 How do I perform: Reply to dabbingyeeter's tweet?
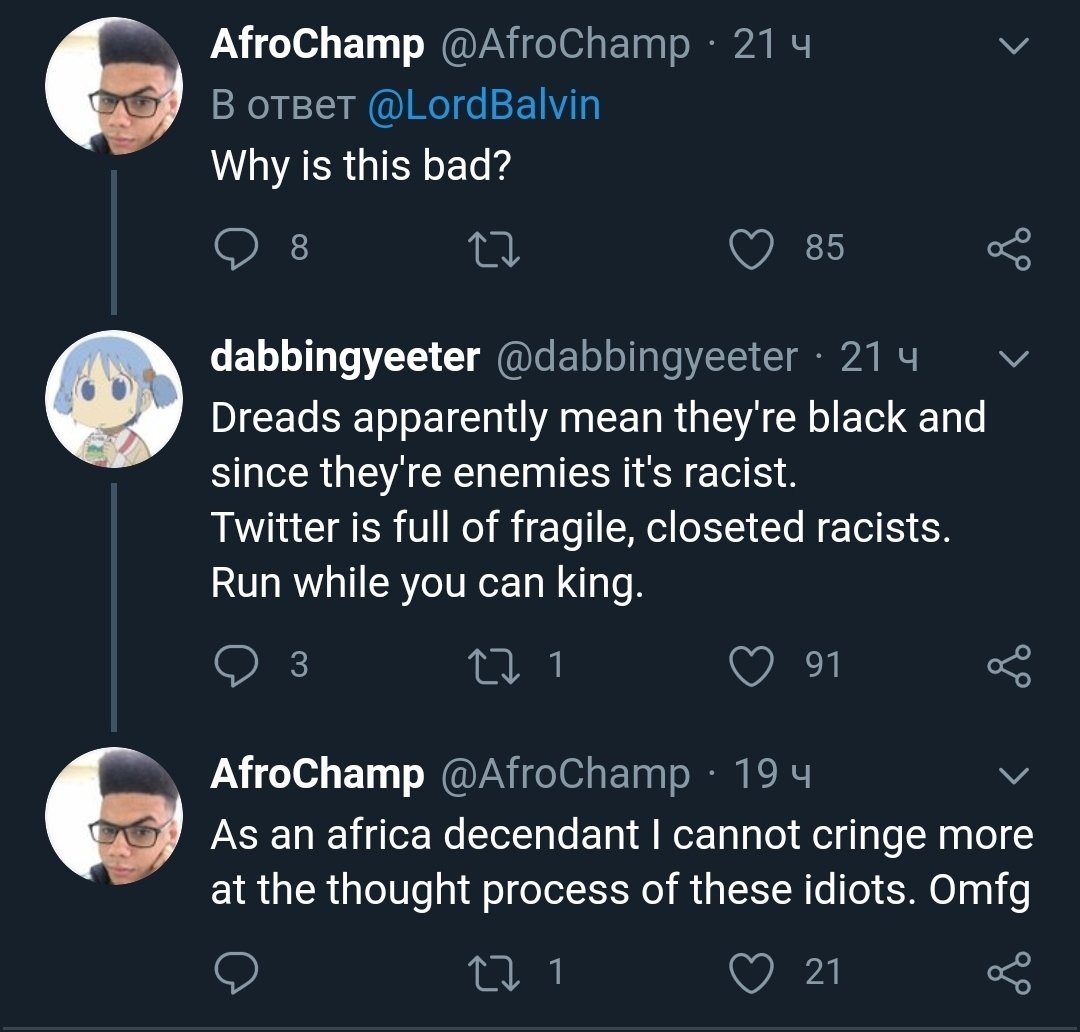[x=237, y=666]
